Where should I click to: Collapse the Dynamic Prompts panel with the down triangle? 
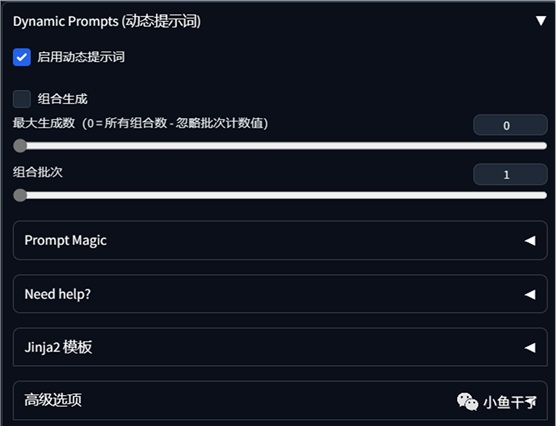pyautogui.click(x=541, y=21)
